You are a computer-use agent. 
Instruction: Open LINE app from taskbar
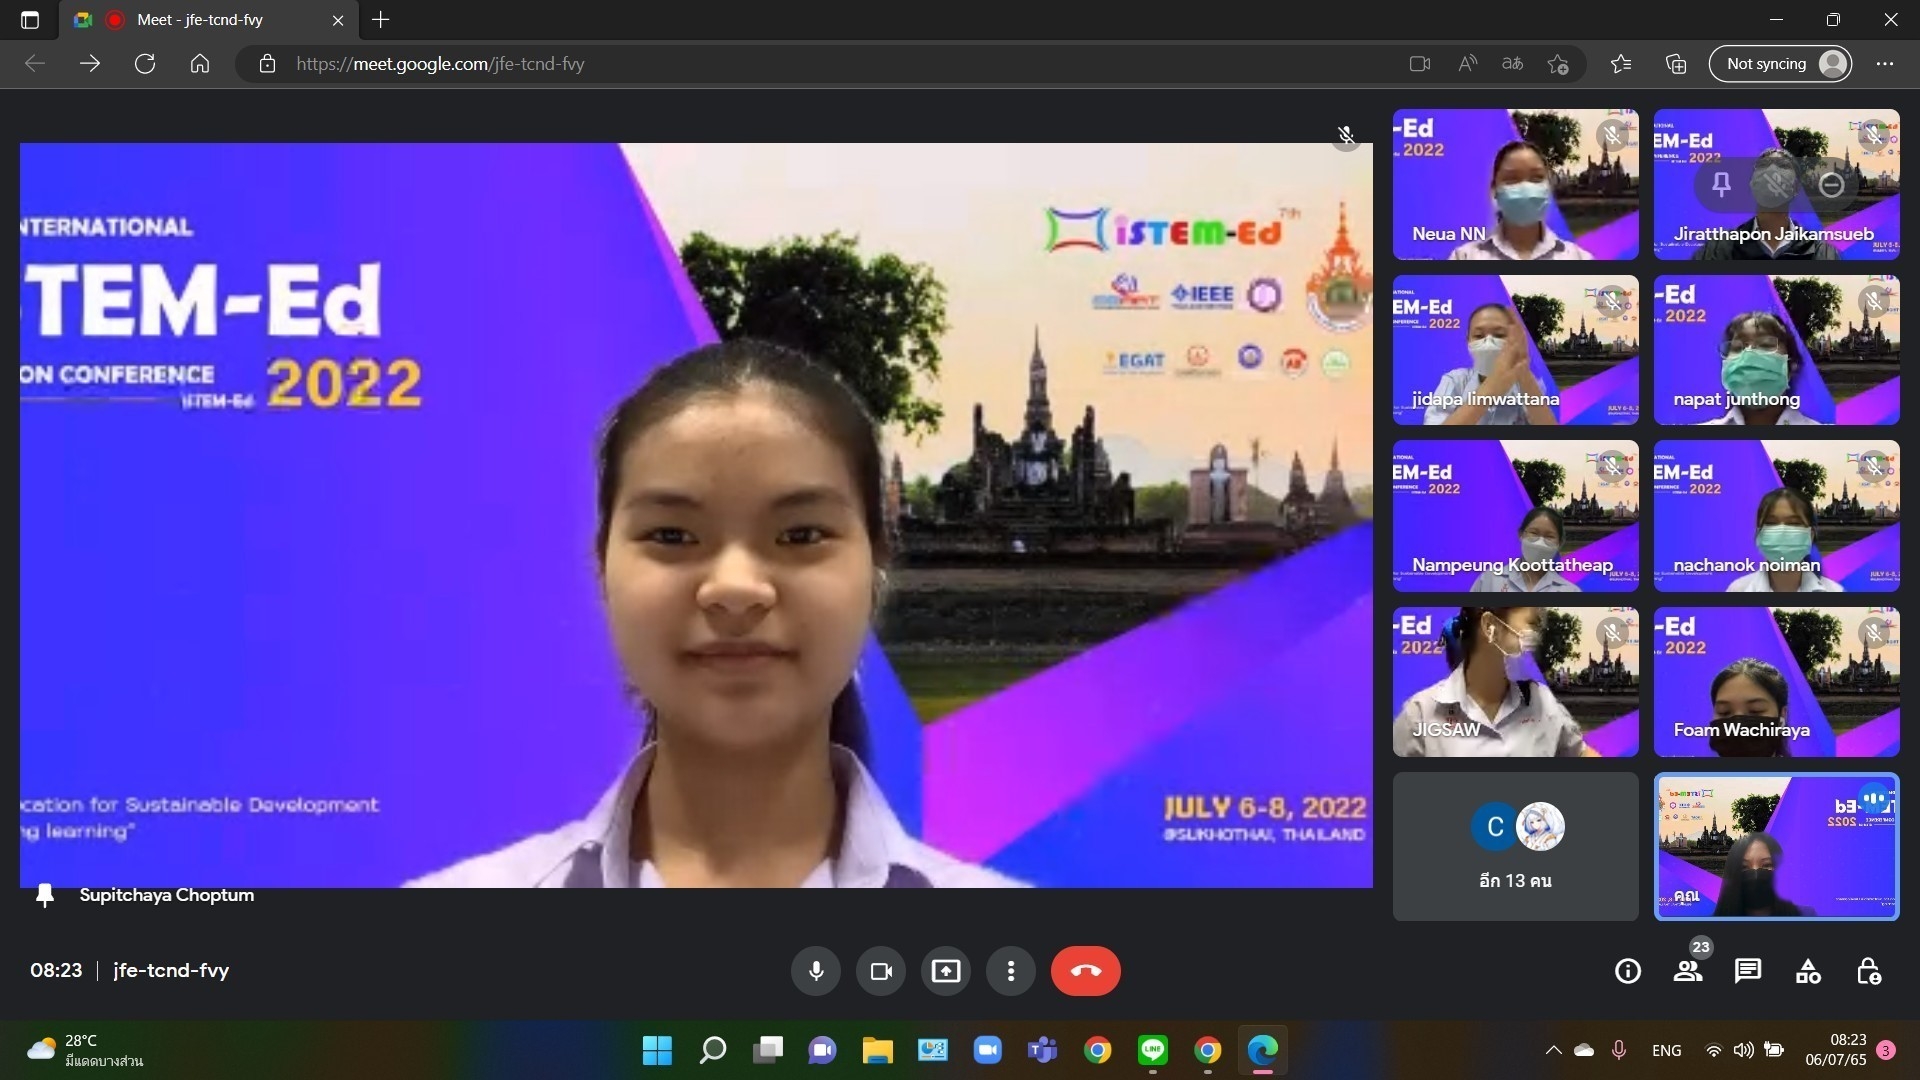coord(1153,1050)
